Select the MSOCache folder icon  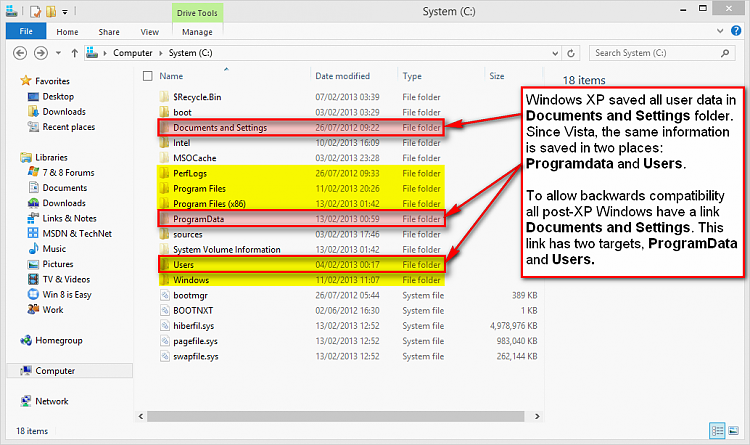pyautogui.click(x=164, y=158)
